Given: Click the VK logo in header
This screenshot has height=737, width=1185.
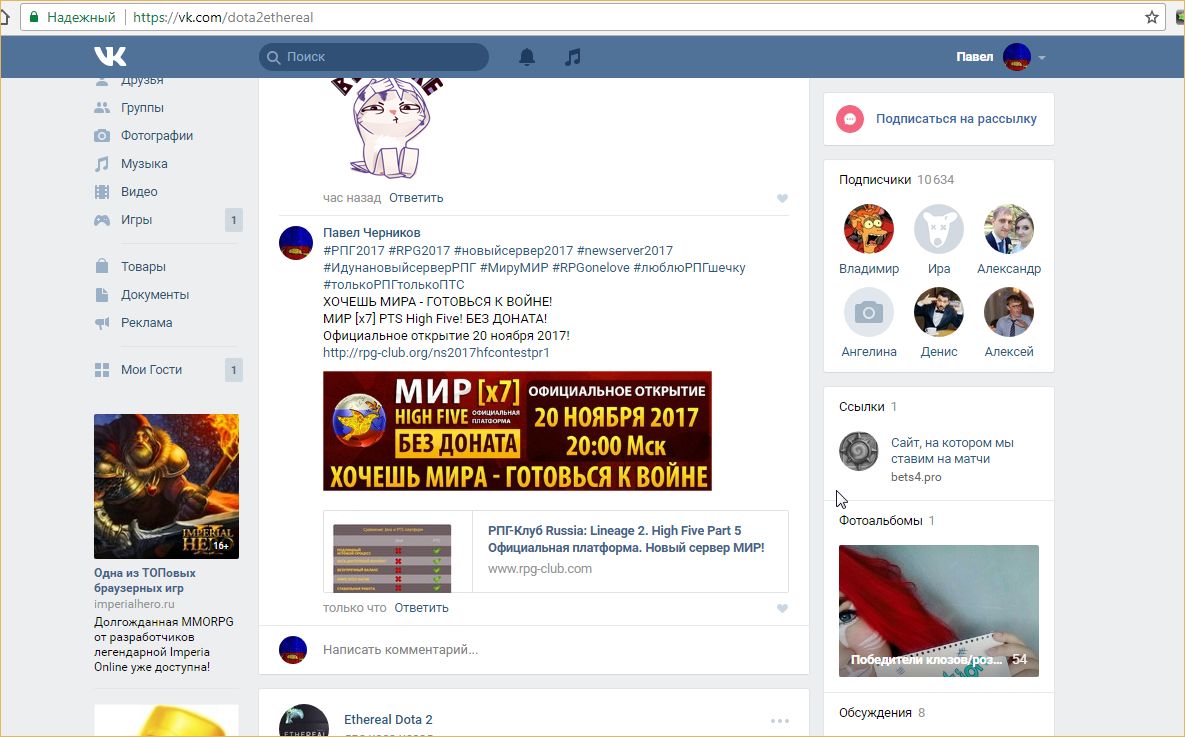Looking at the screenshot, I should [x=110, y=56].
